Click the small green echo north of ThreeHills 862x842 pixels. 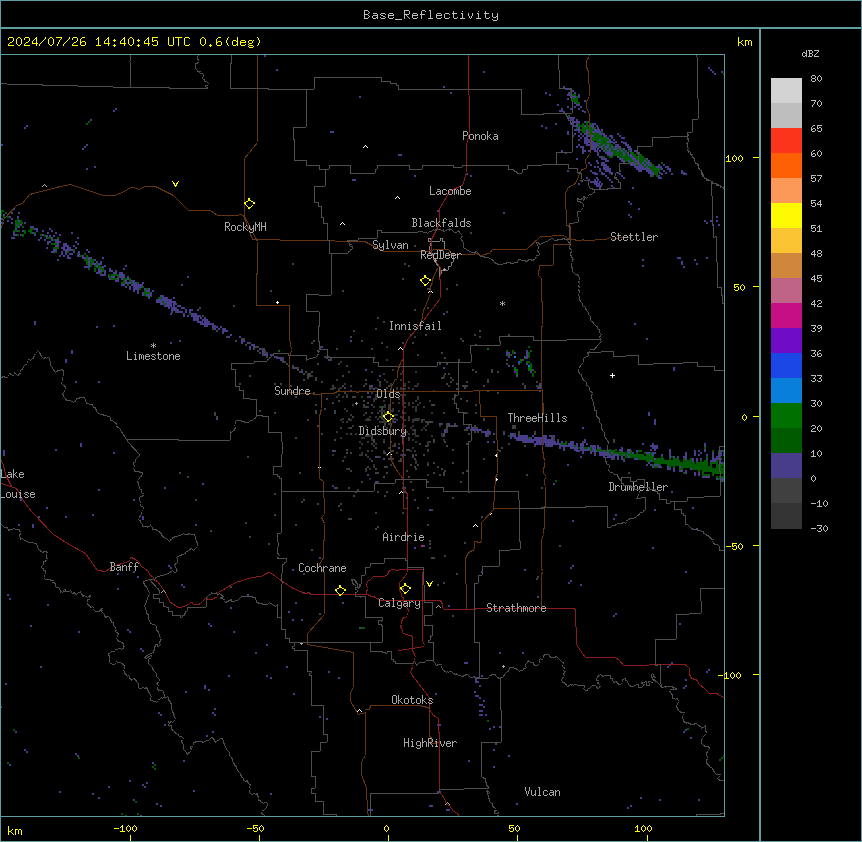[x=520, y=363]
